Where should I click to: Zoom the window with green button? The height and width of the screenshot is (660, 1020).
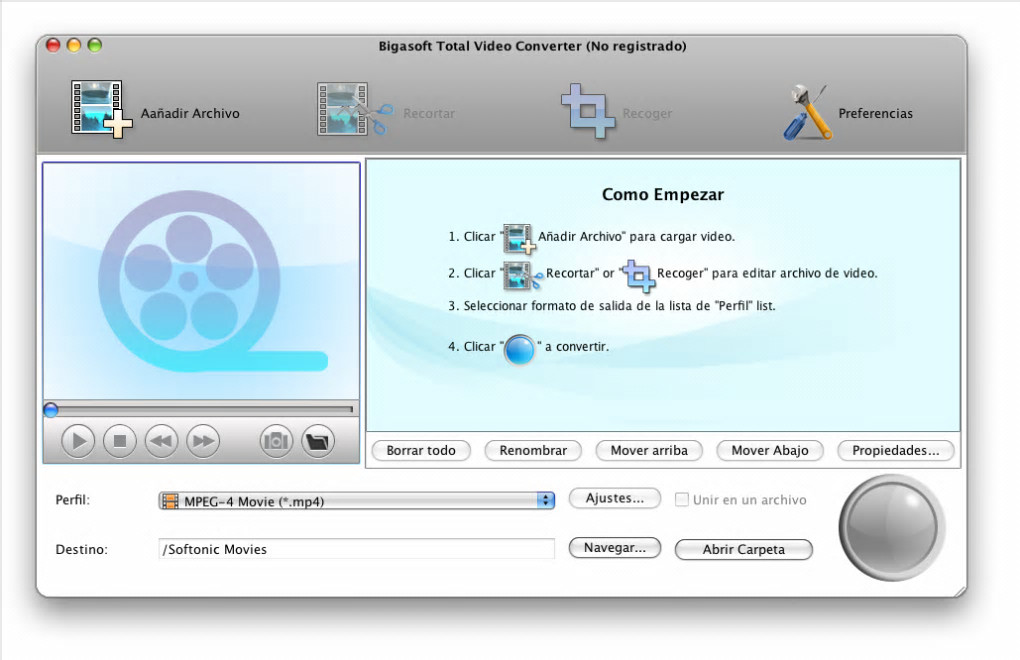click(x=95, y=45)
